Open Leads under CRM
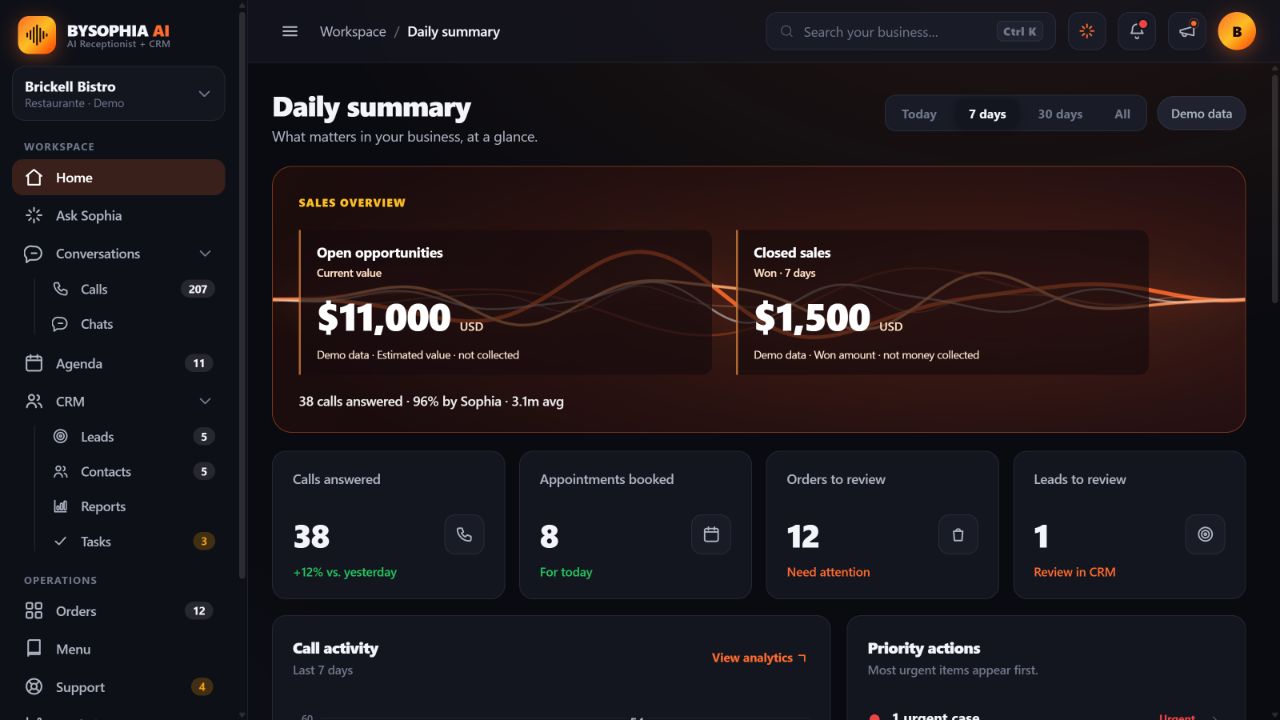The width and height of the screenshot is (1280, 720). [132, 437]
